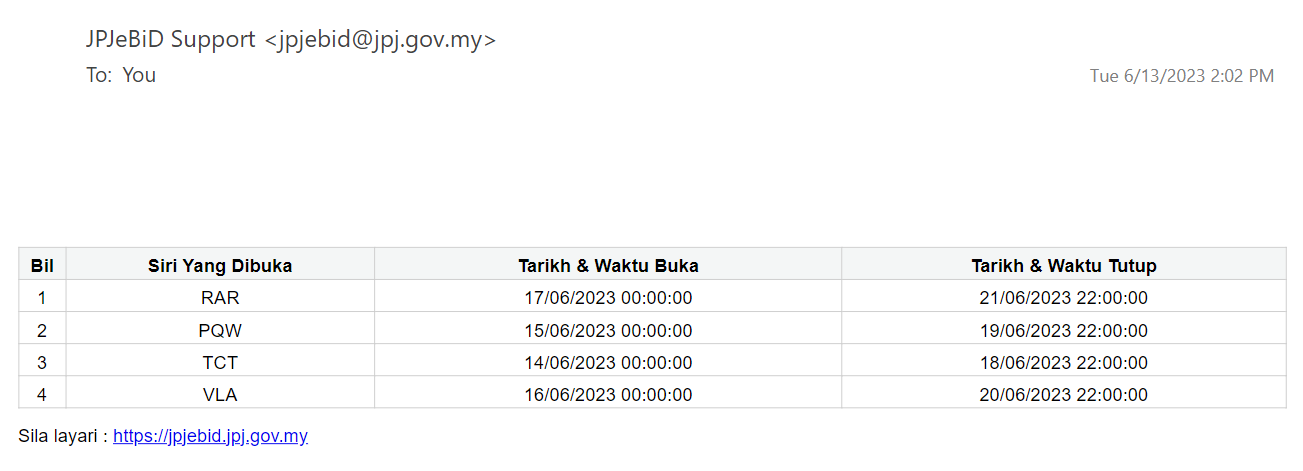Click closing date 19/06/2023 22:00:00
The image size is (1303, 471).
click(1064, 329)
